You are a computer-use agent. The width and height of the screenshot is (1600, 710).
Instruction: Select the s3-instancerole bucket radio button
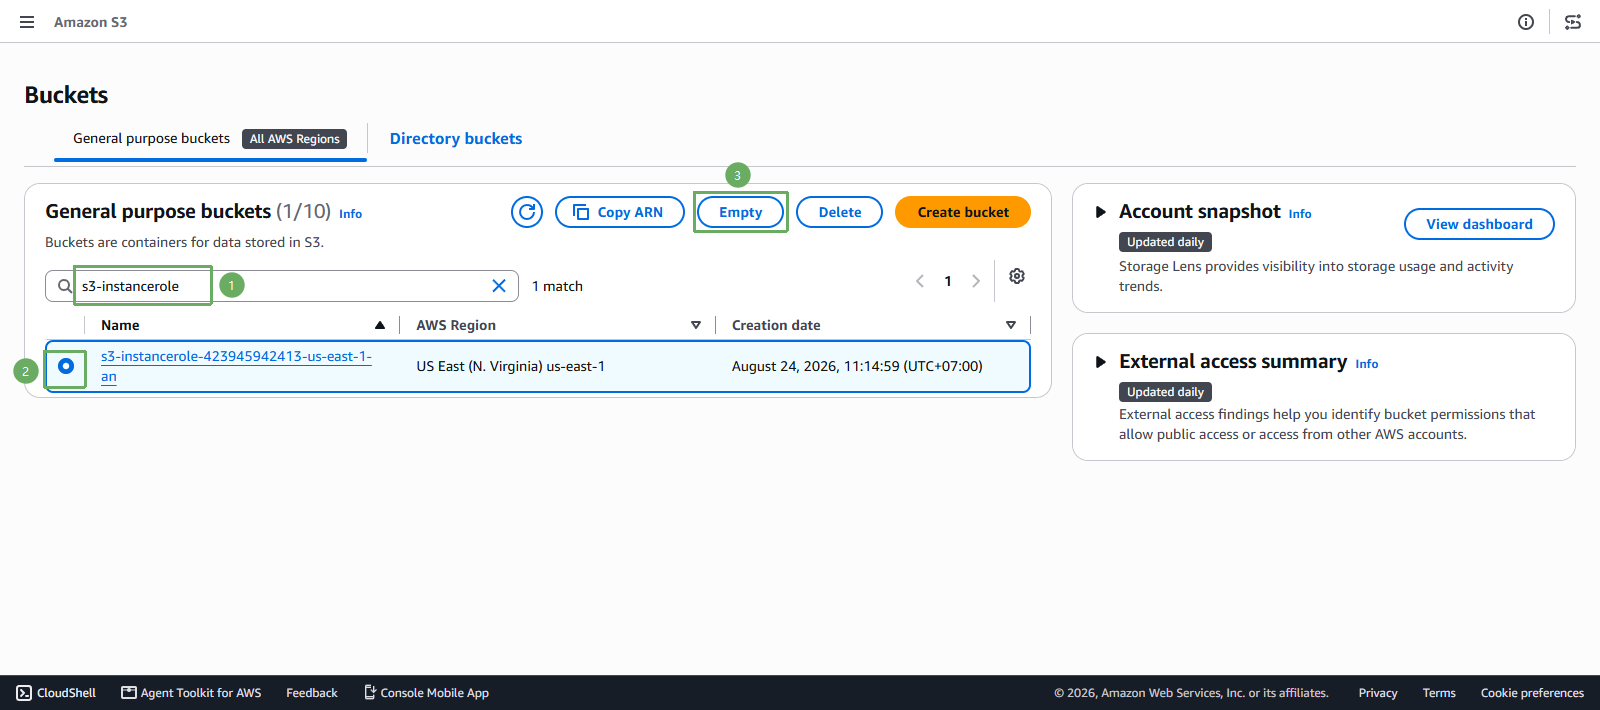point(66,366)
